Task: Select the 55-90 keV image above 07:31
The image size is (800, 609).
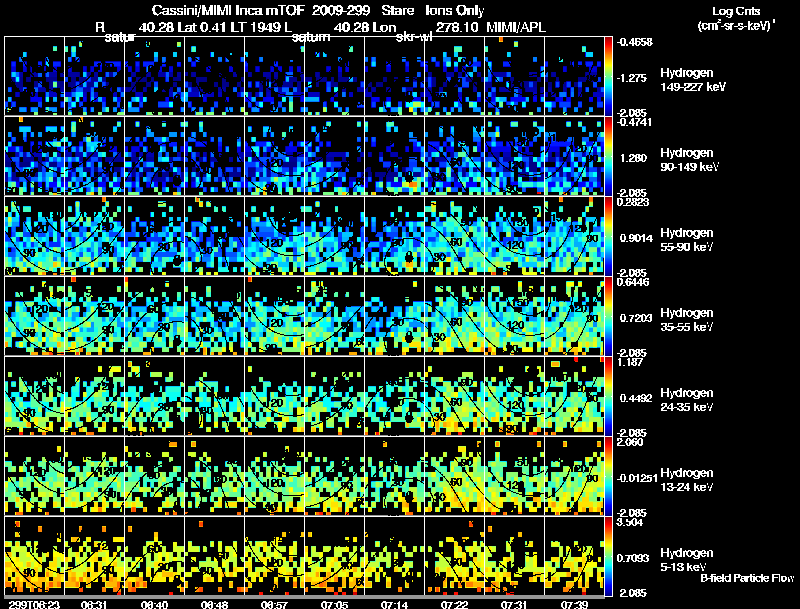Action: 514,236
